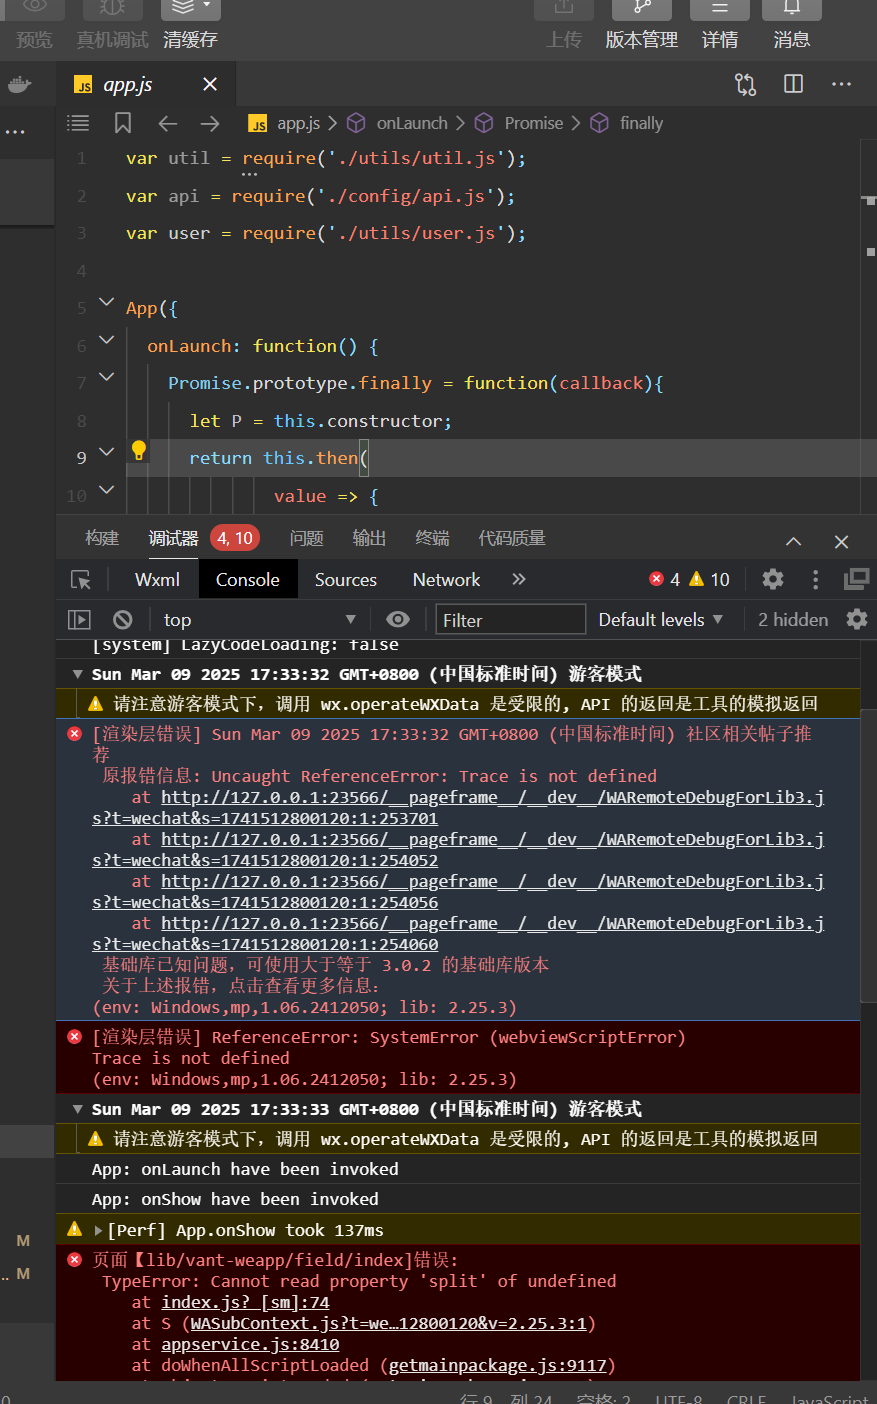Collapse the App({ block on line 5
877x1404 pixels.
[107, 303]
